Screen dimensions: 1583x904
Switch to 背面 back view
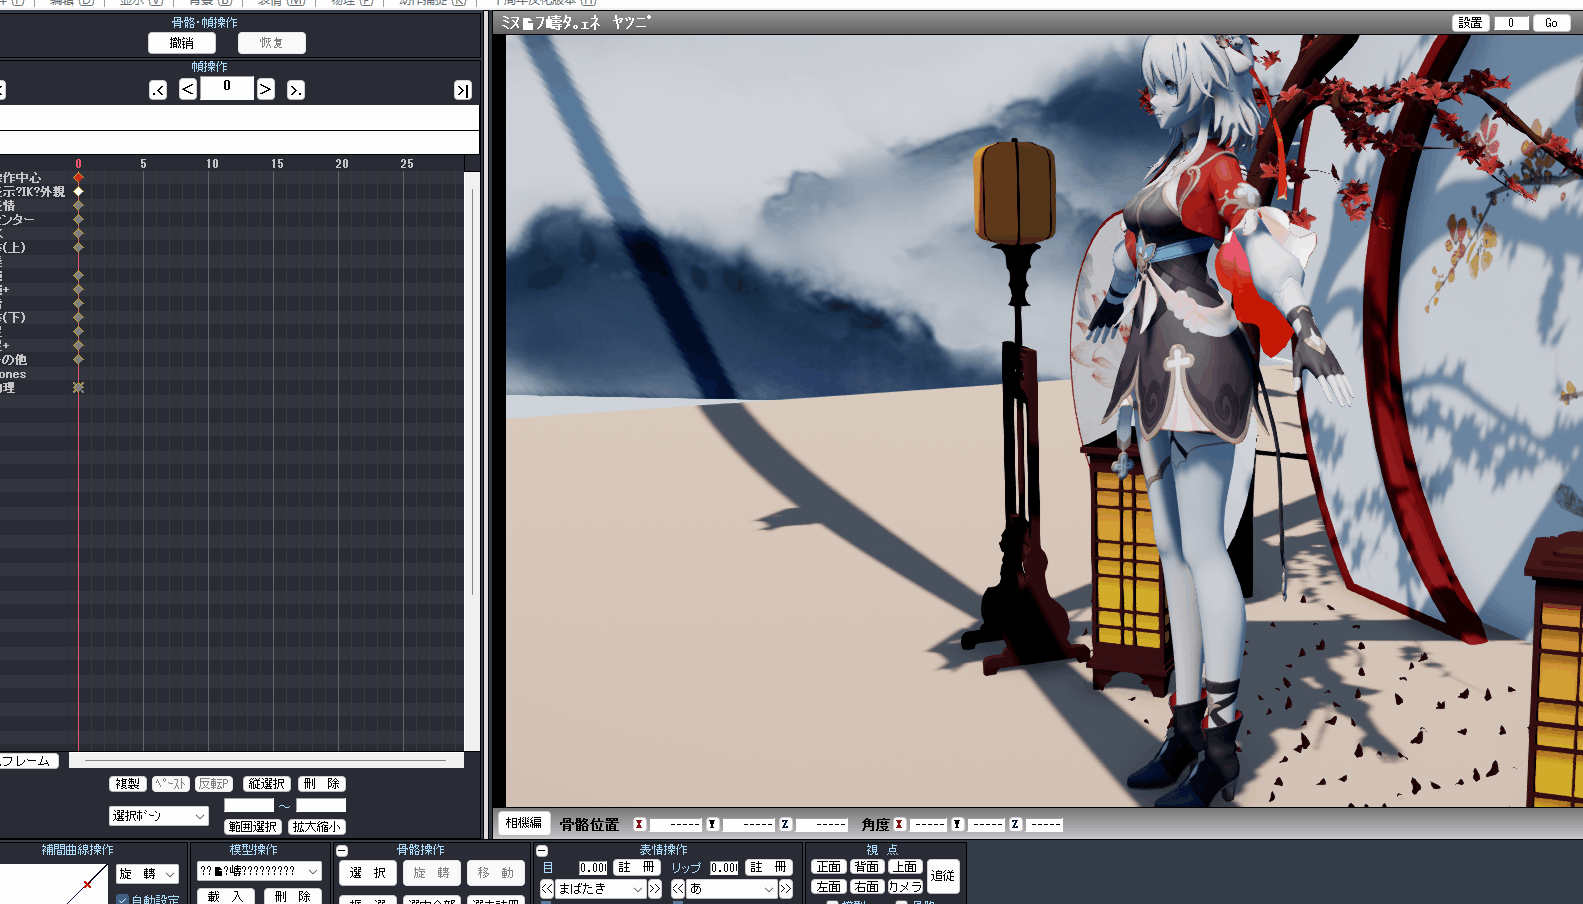(867, 867)
